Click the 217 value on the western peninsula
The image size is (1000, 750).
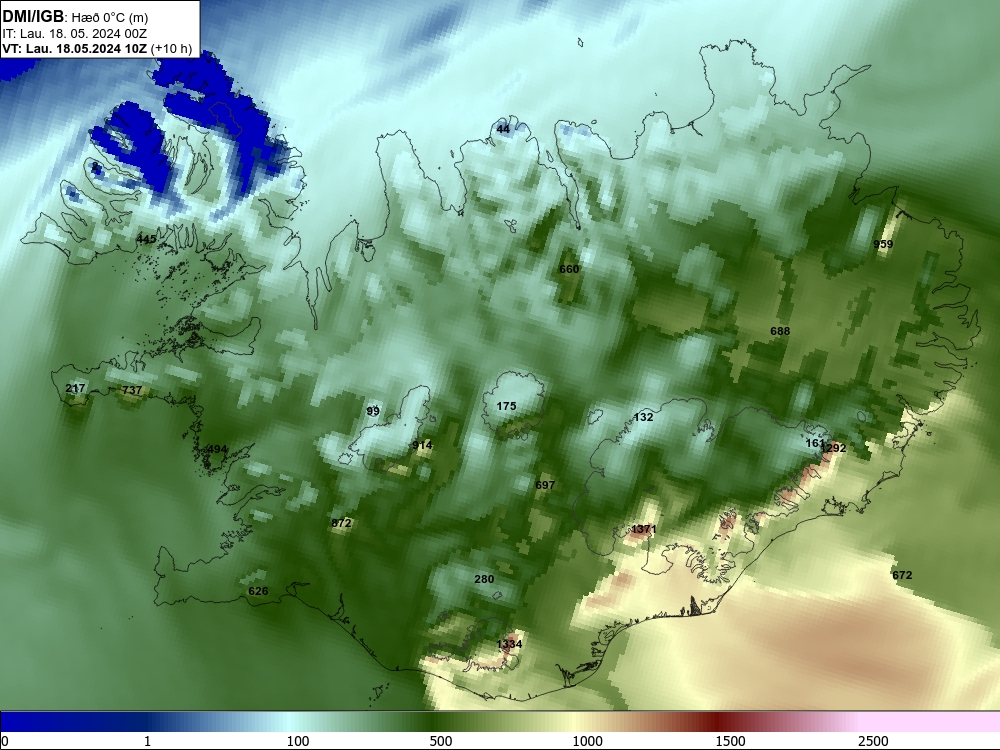[75, 388]
